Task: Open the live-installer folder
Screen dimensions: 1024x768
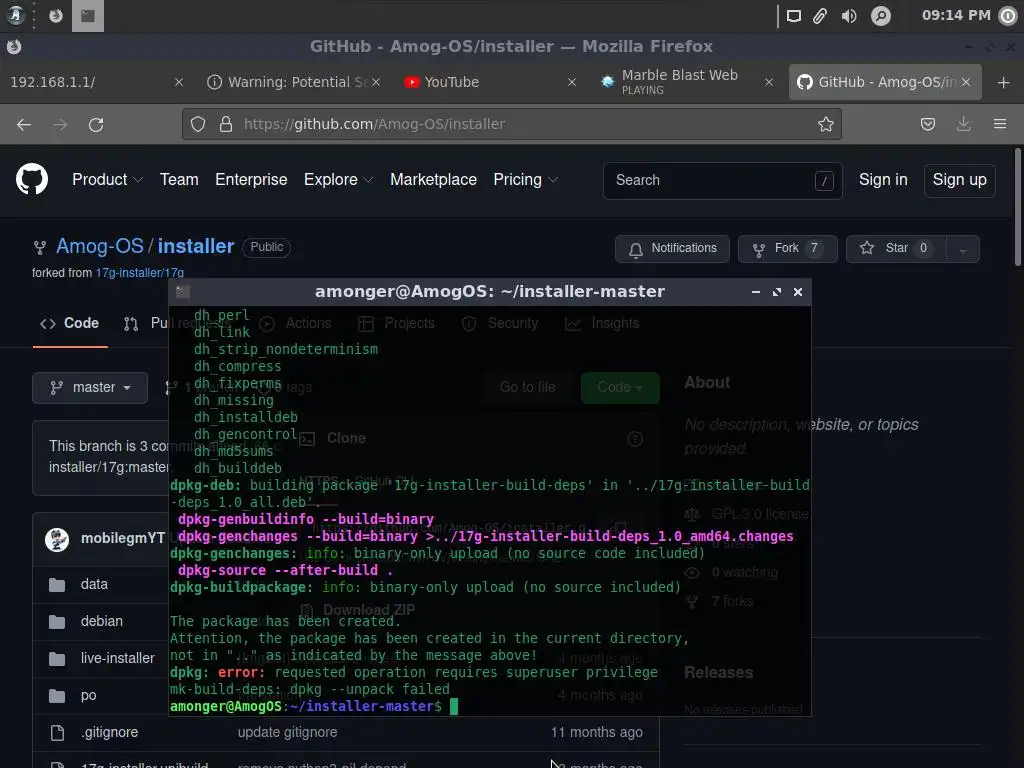Action: click(x=118, y=658)
